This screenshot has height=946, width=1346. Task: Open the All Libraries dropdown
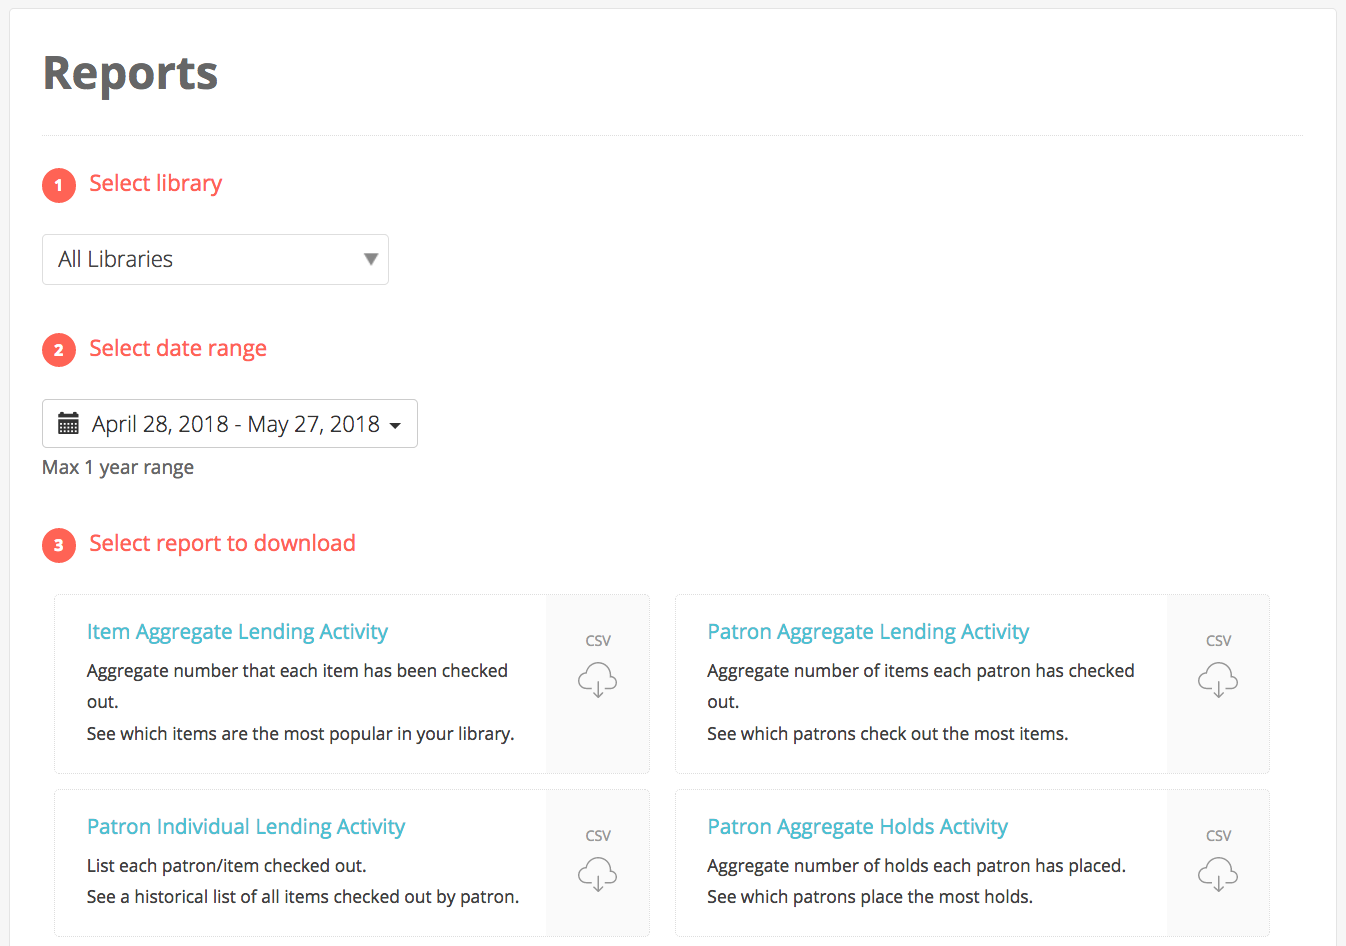tap(200, 260)
